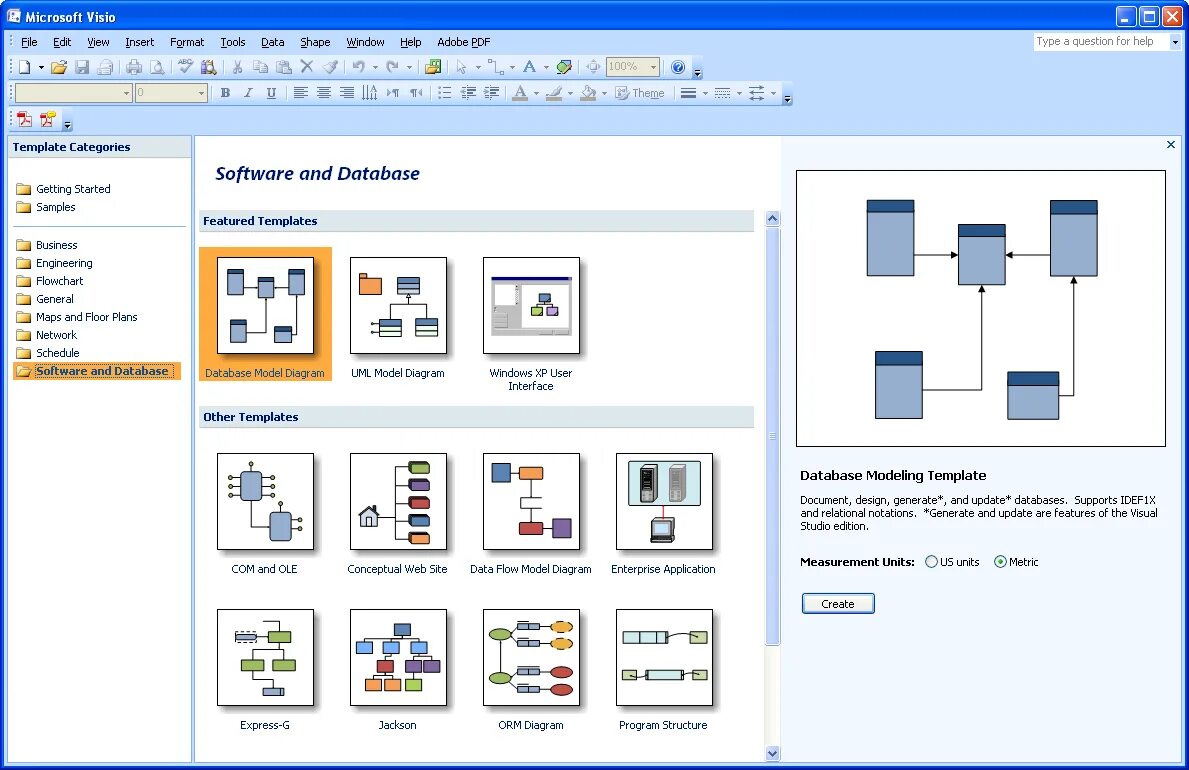Toggle Italic formatting
The width and height of the screenshot is (1189, 770).
coord(248,93)
